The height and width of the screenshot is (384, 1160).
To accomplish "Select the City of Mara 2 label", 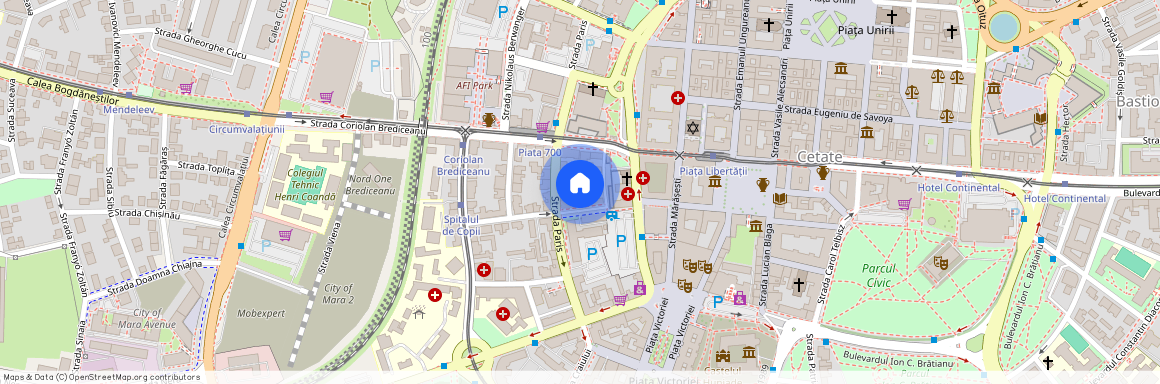I will pyautogui.click(x=338, y=294).
